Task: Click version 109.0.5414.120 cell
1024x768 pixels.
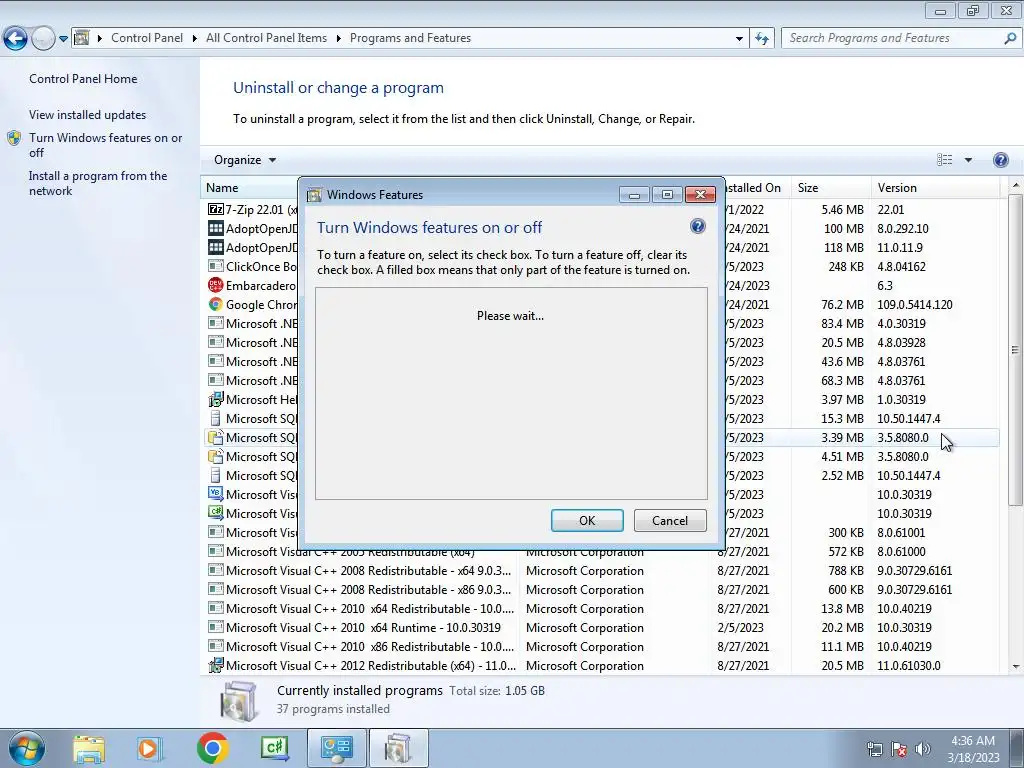Action: pos(914,305)
